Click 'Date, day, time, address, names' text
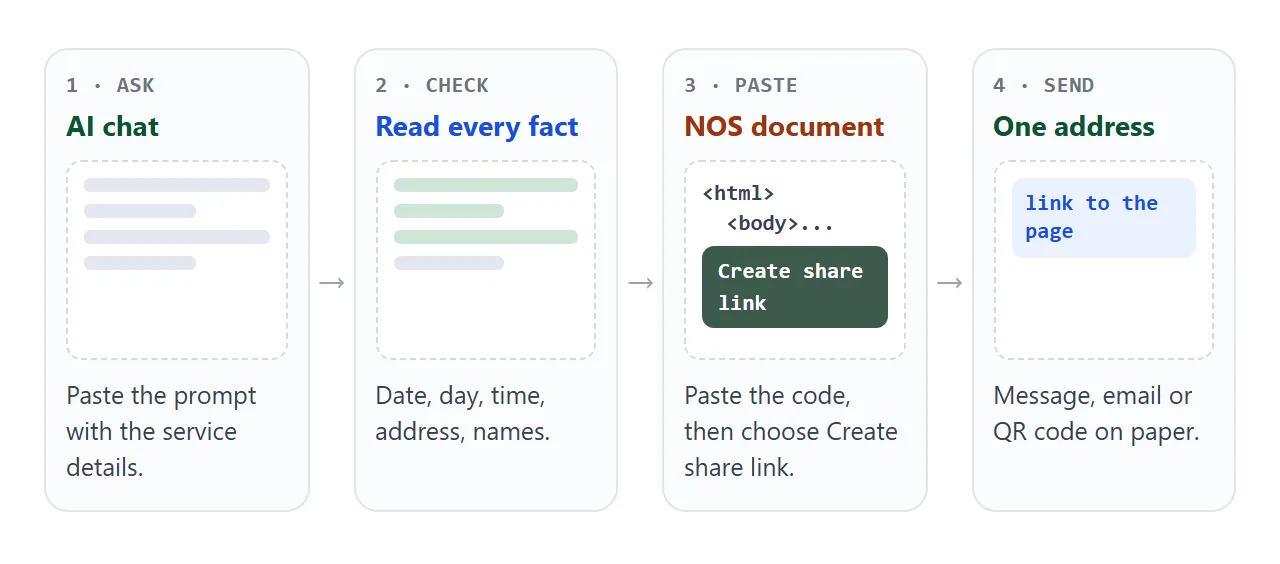Screen dimensions: 1280x564 pyautogui.click(x=462, y=414)
